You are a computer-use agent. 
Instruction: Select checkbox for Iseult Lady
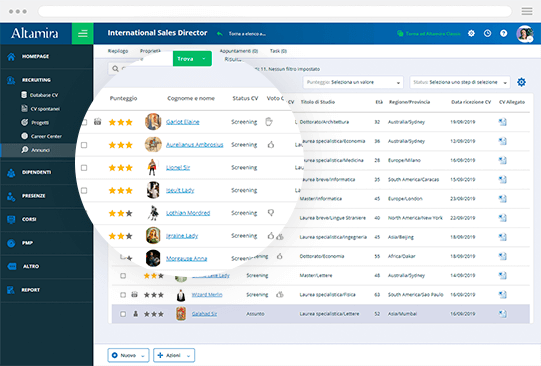84,190
